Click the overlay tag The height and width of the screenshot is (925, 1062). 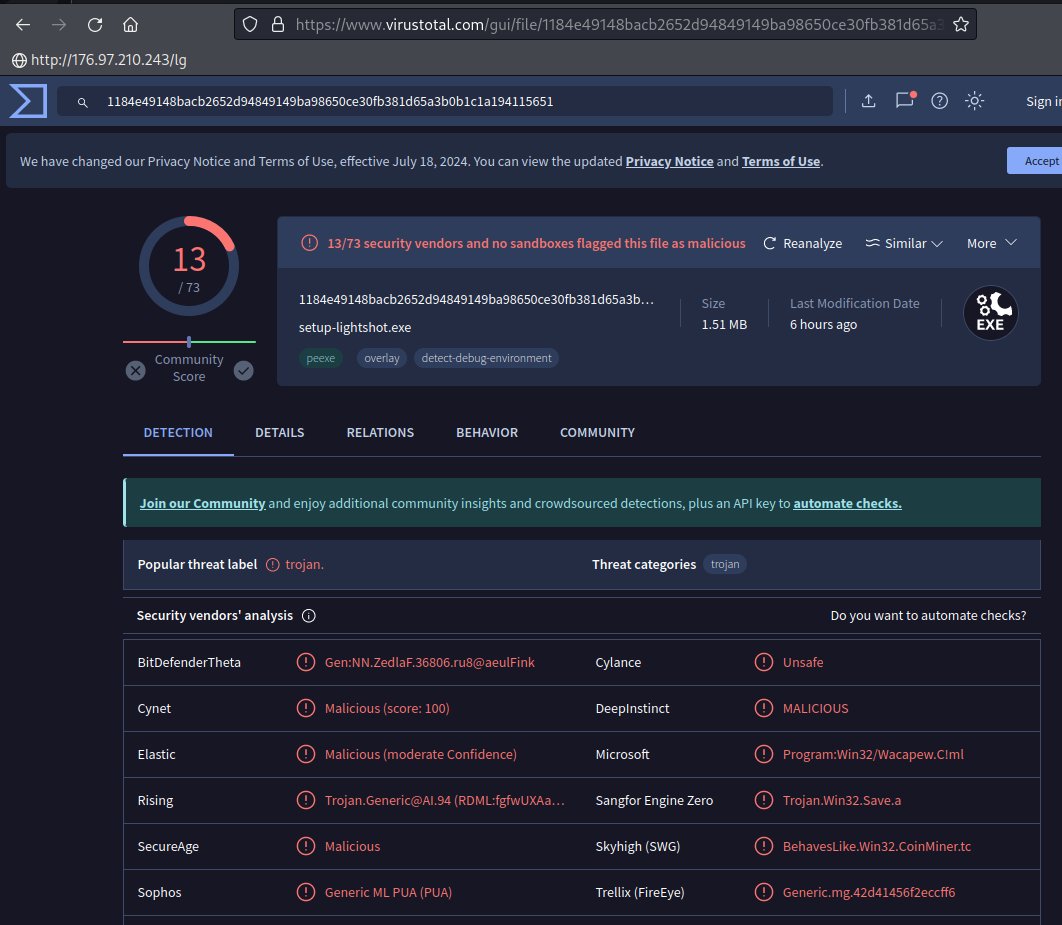[382, 358]
